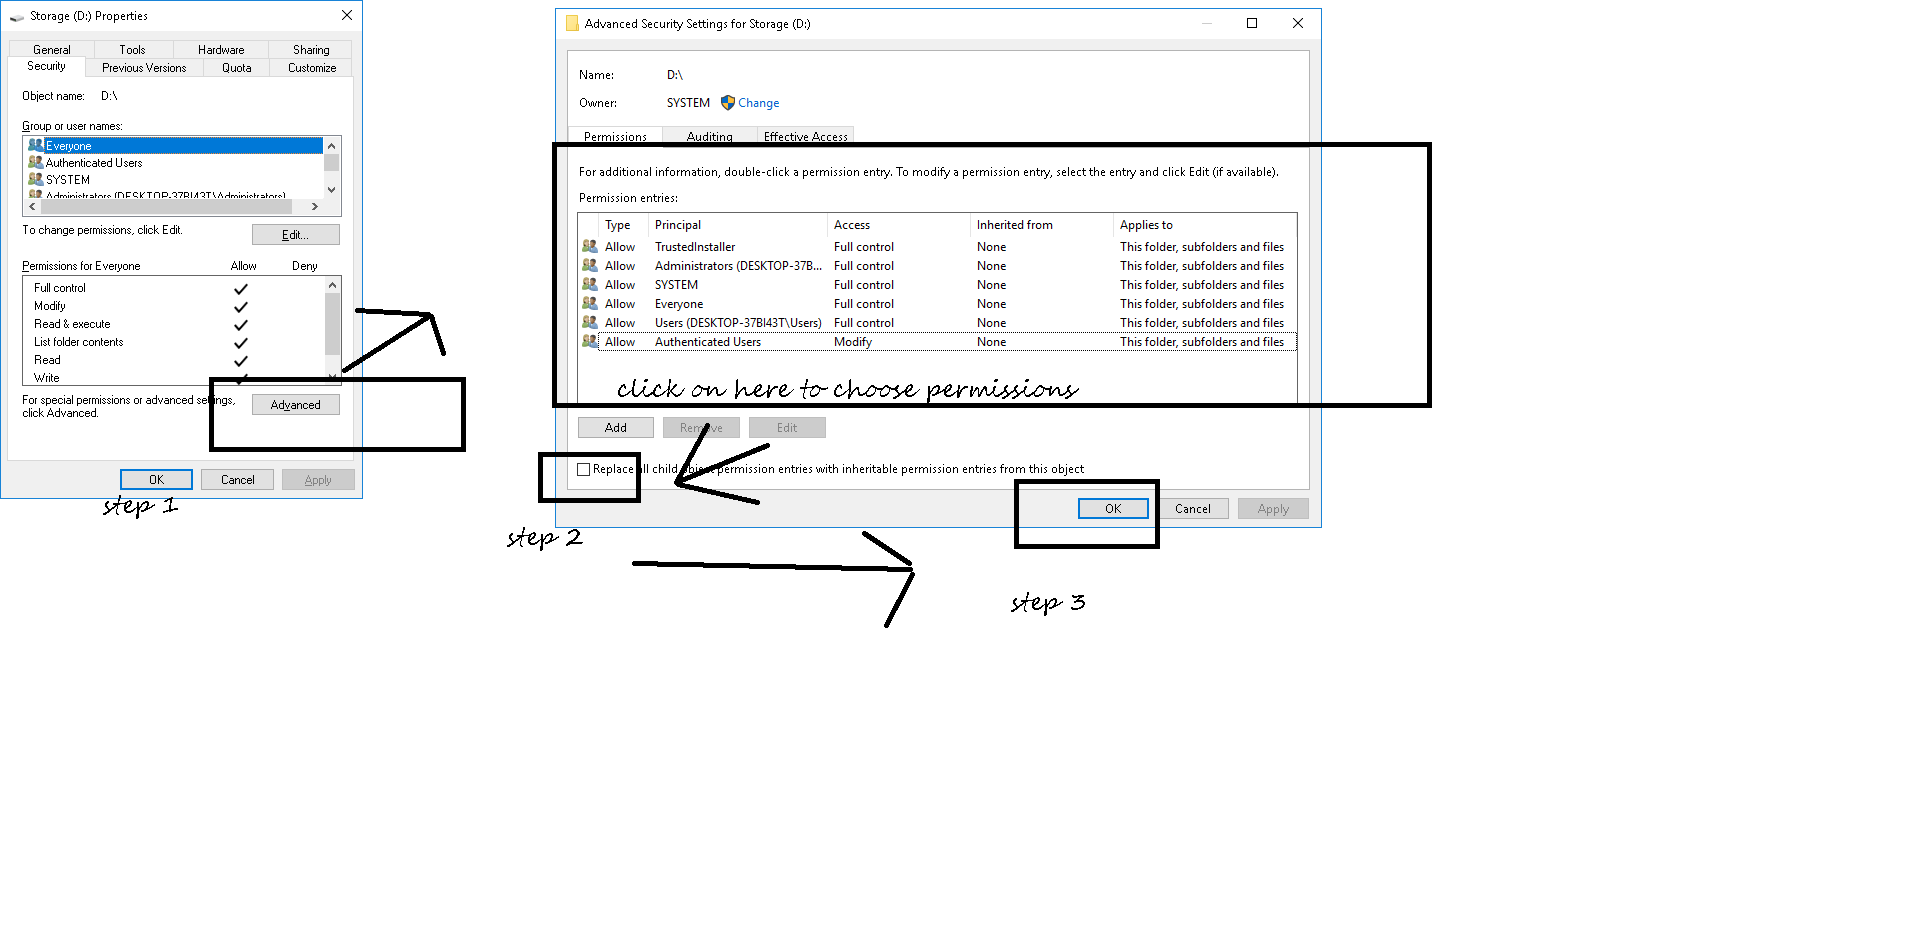Click the folder icon in Advanced Security title bar
Image resolution: width=1913 pixels, height=935 pixels.
click(x=572, y=24)
